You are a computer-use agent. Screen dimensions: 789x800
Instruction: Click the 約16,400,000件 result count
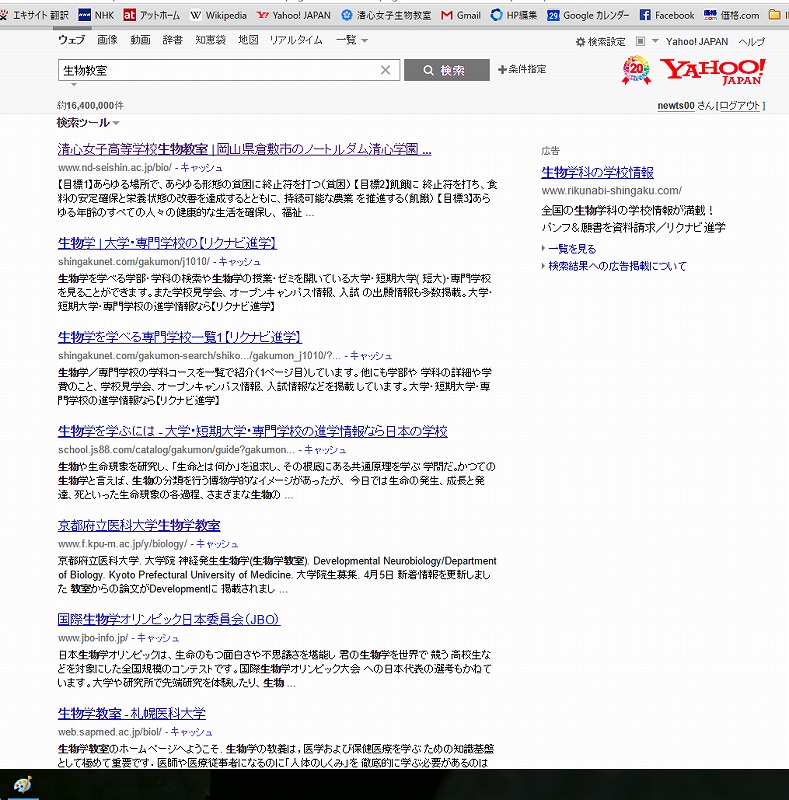(x=90, y=106)
